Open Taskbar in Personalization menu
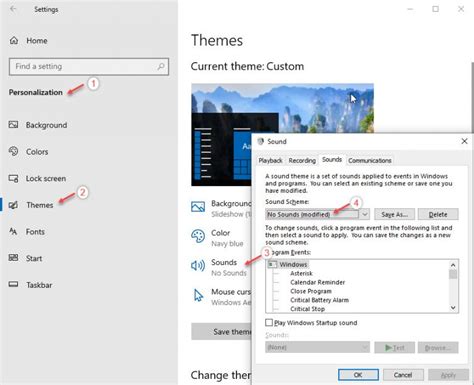 [x=39, y=285]
